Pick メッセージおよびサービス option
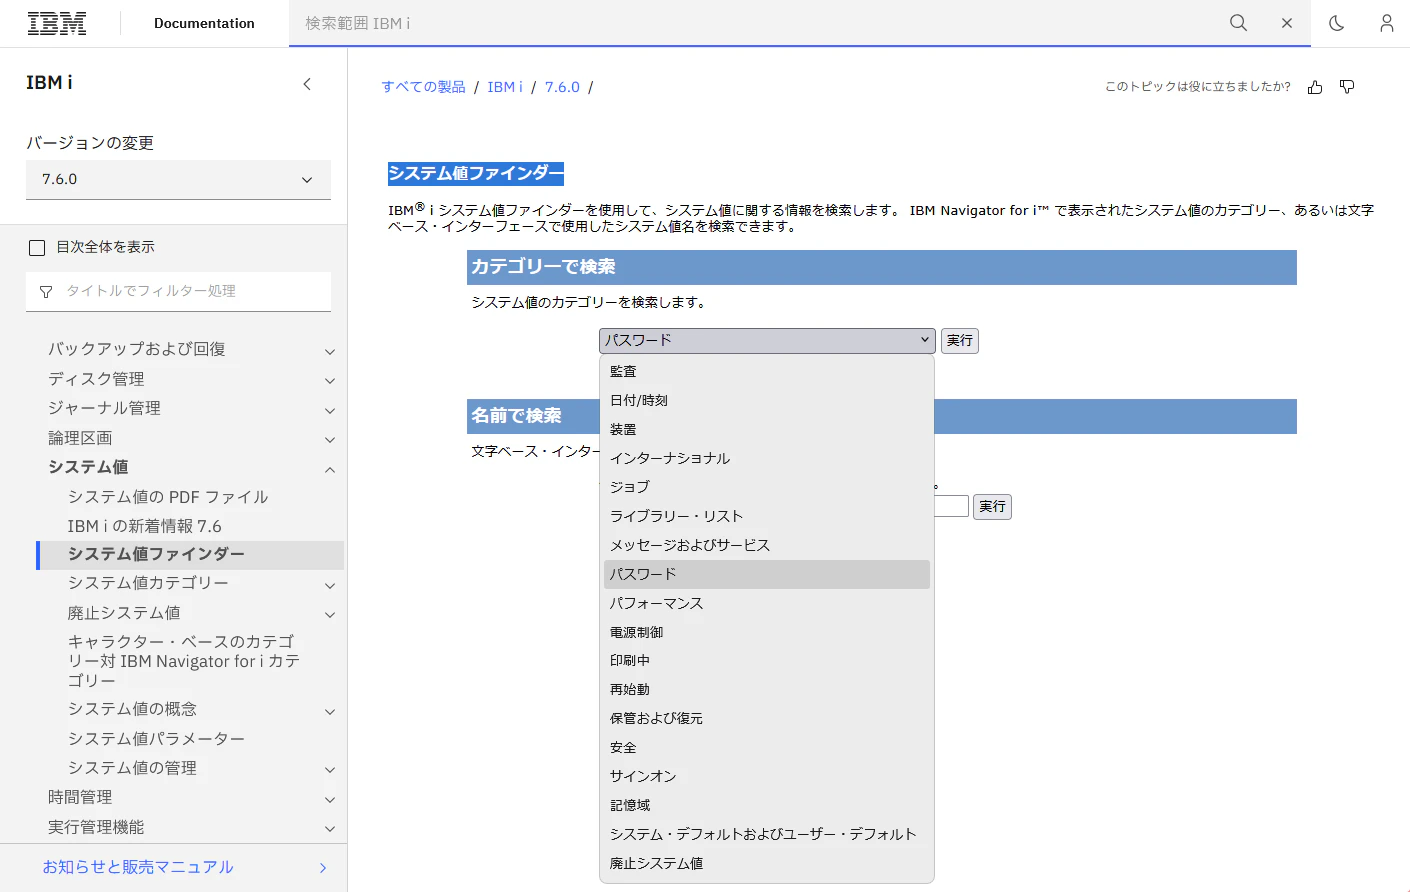The height and width of the screenshot is (892, 1410). pos(767,545)
